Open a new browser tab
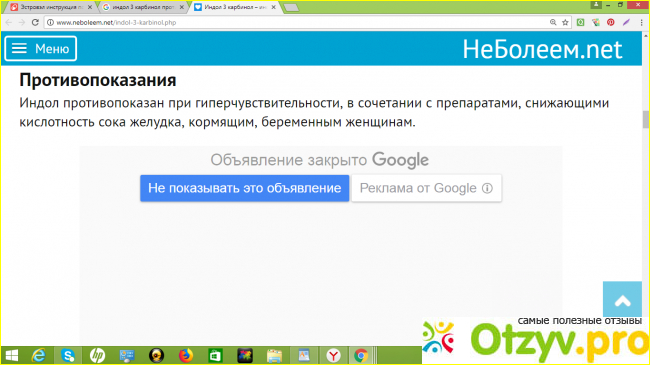 coord(291,7)
